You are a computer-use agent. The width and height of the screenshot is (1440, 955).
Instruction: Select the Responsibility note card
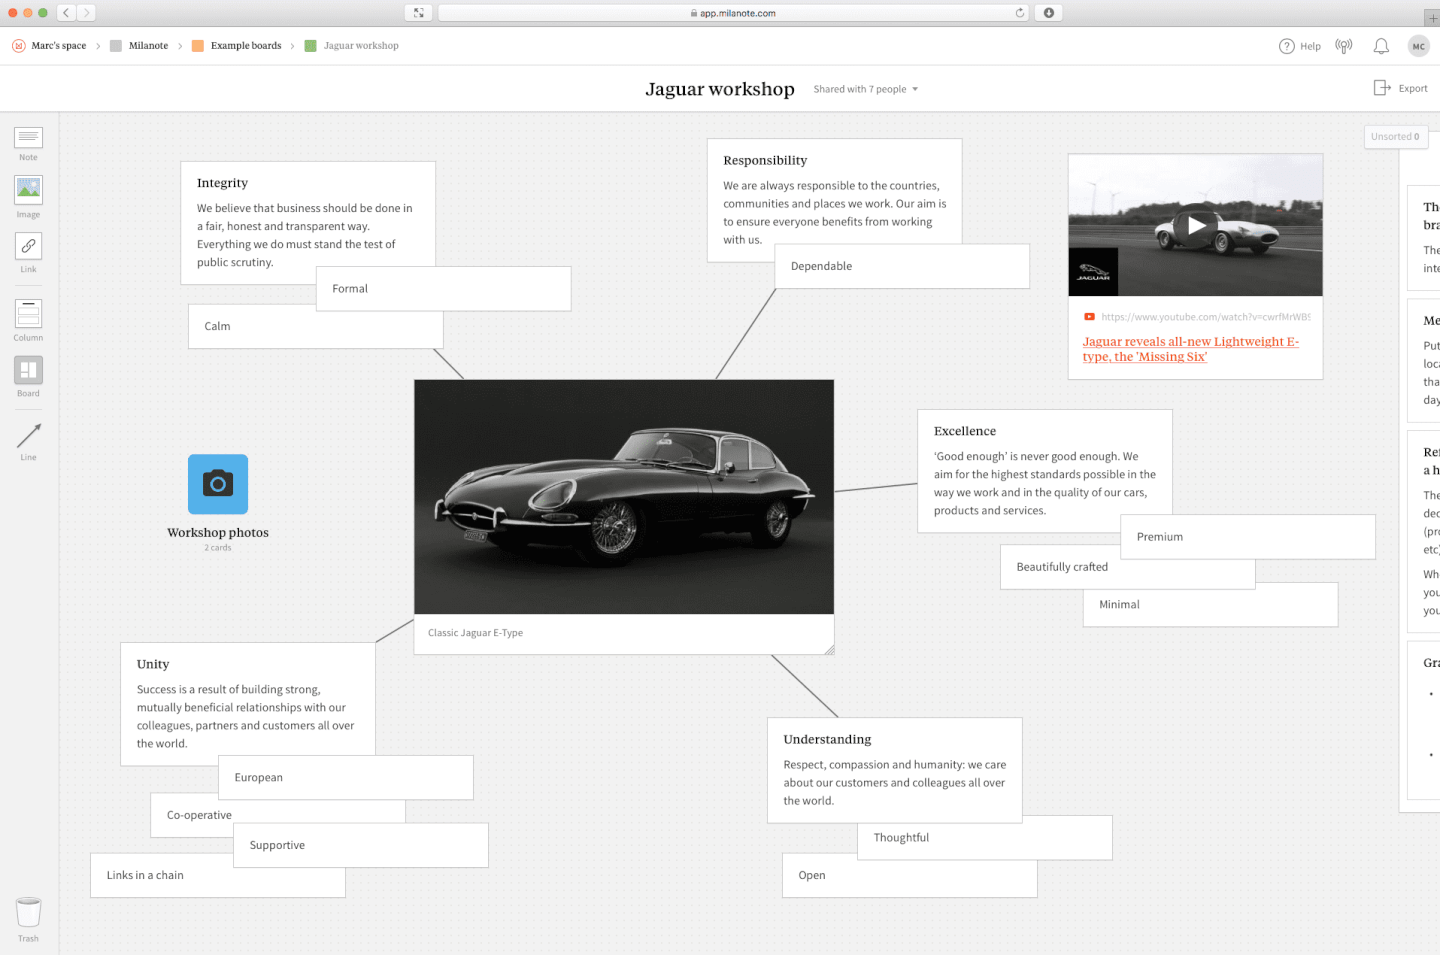(x=835, y=200)
